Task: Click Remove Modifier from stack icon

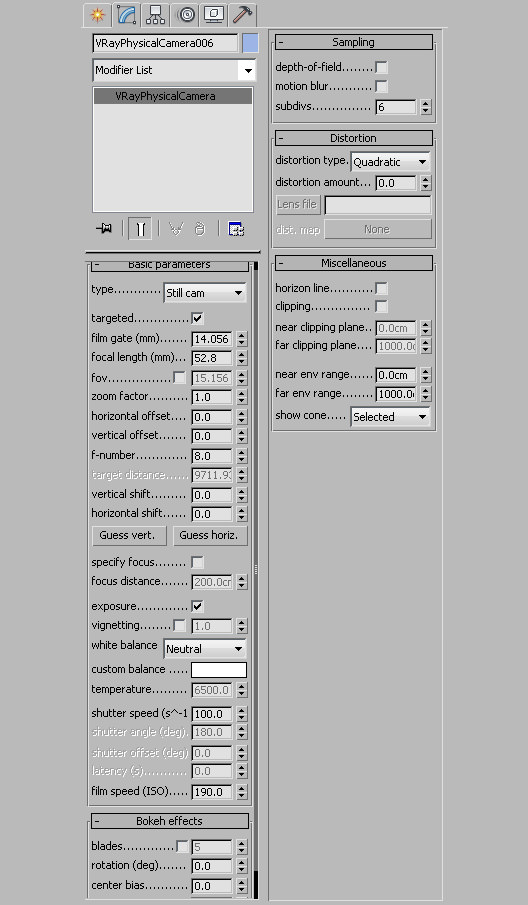Action: (200, 229)
